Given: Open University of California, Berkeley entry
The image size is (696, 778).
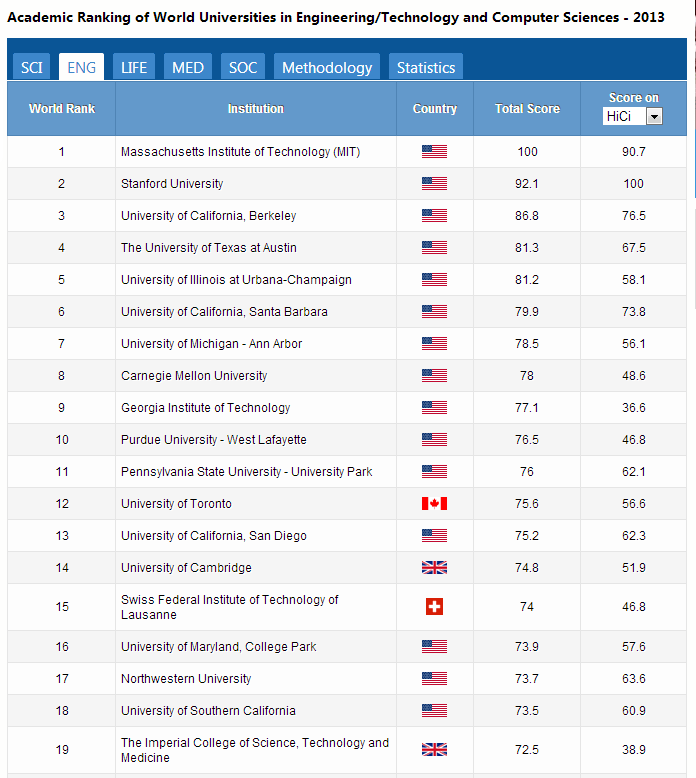Looking at the screenshot, I should [208, 216].
